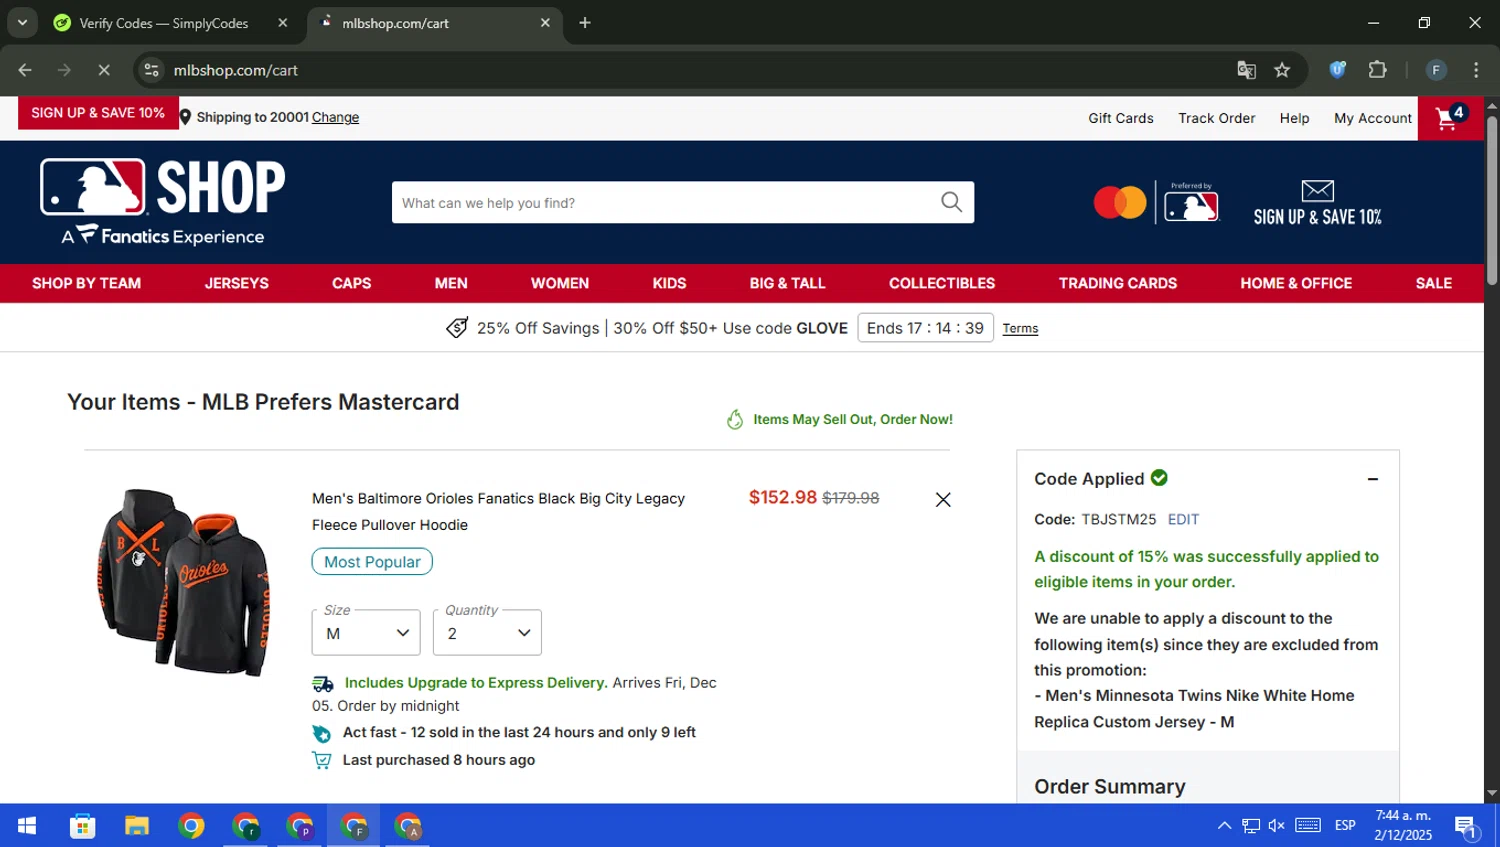The image size is (1500, 847).
Task: View site information icon in address bar
Action: tap(151, 70)
